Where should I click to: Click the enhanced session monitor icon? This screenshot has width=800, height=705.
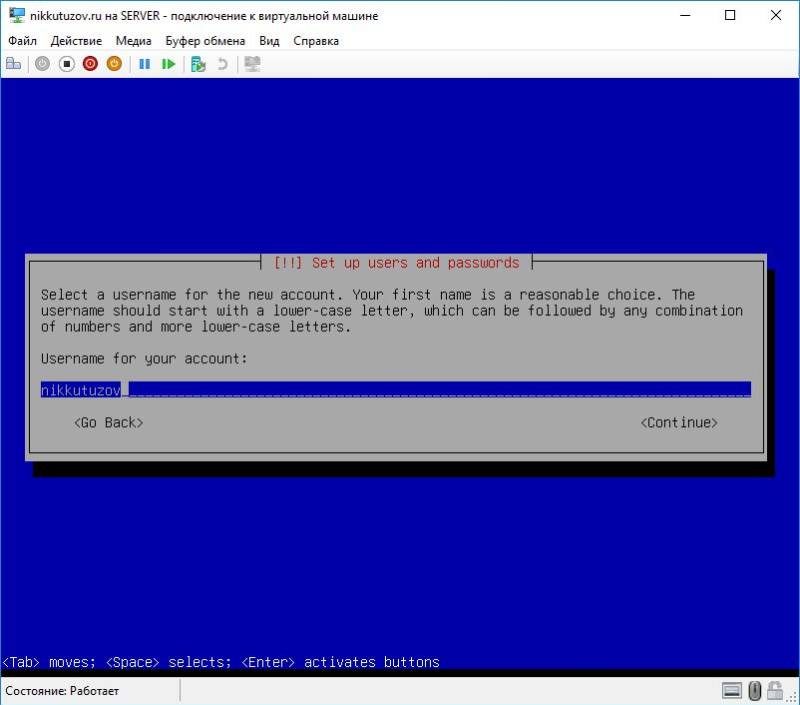[x=252, y=64]
